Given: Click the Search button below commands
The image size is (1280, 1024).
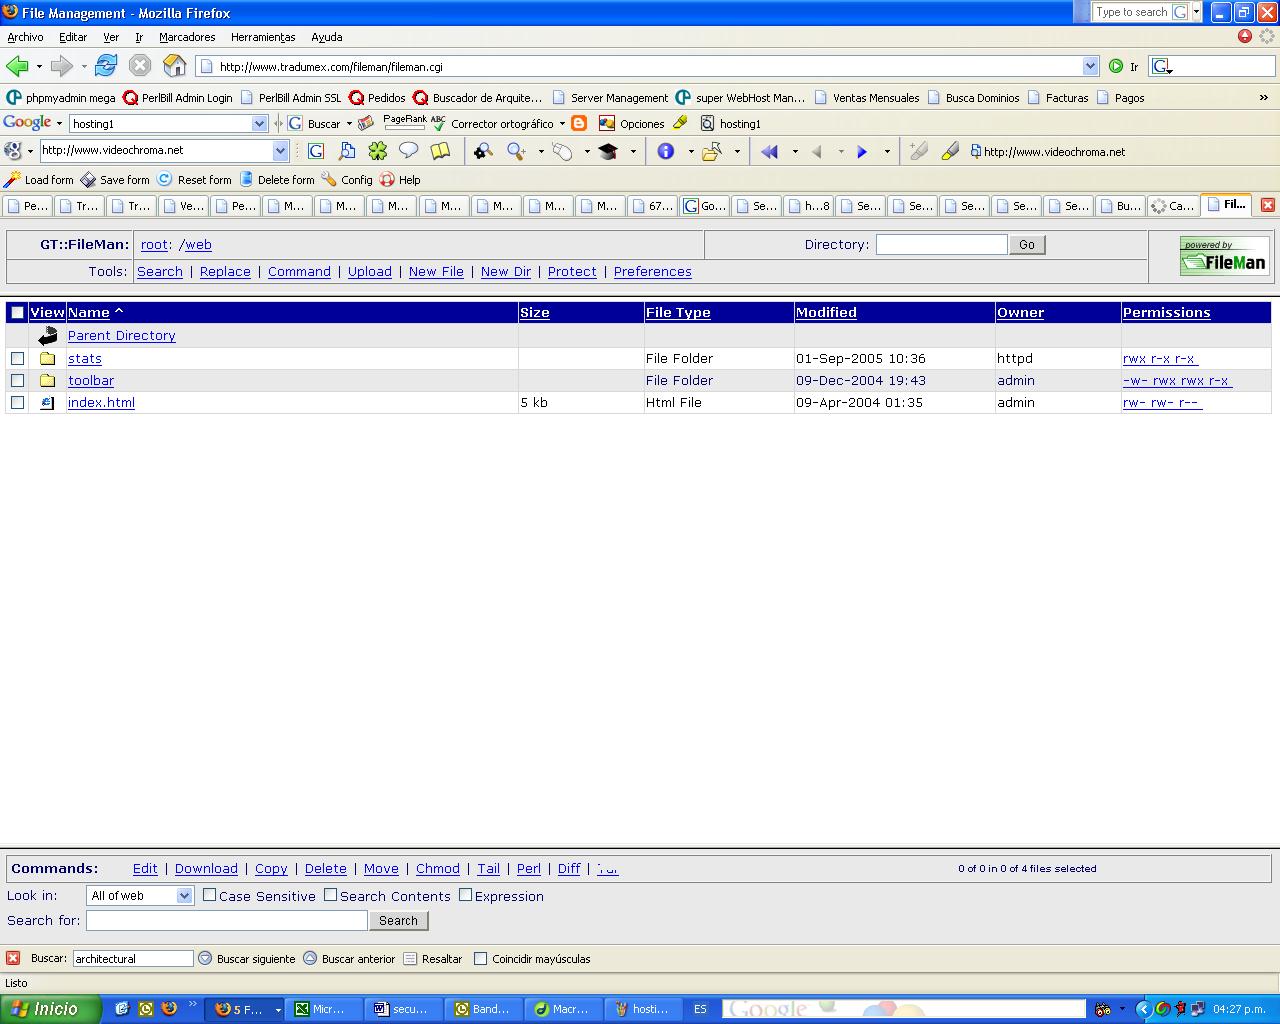Looking at the screenshot, I should (x=399, y=921).
